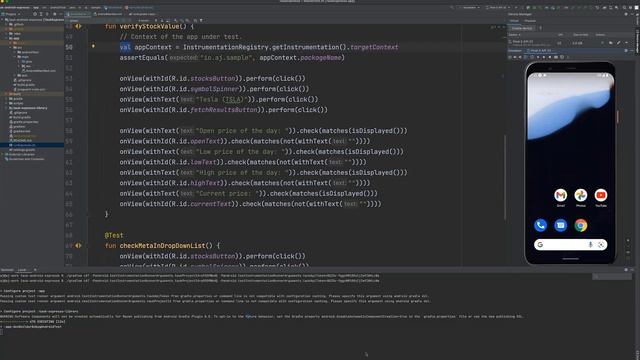The width and height of the screenshot is (640, 360).
Task: Click targetContext on line 50
Action: 374,47
